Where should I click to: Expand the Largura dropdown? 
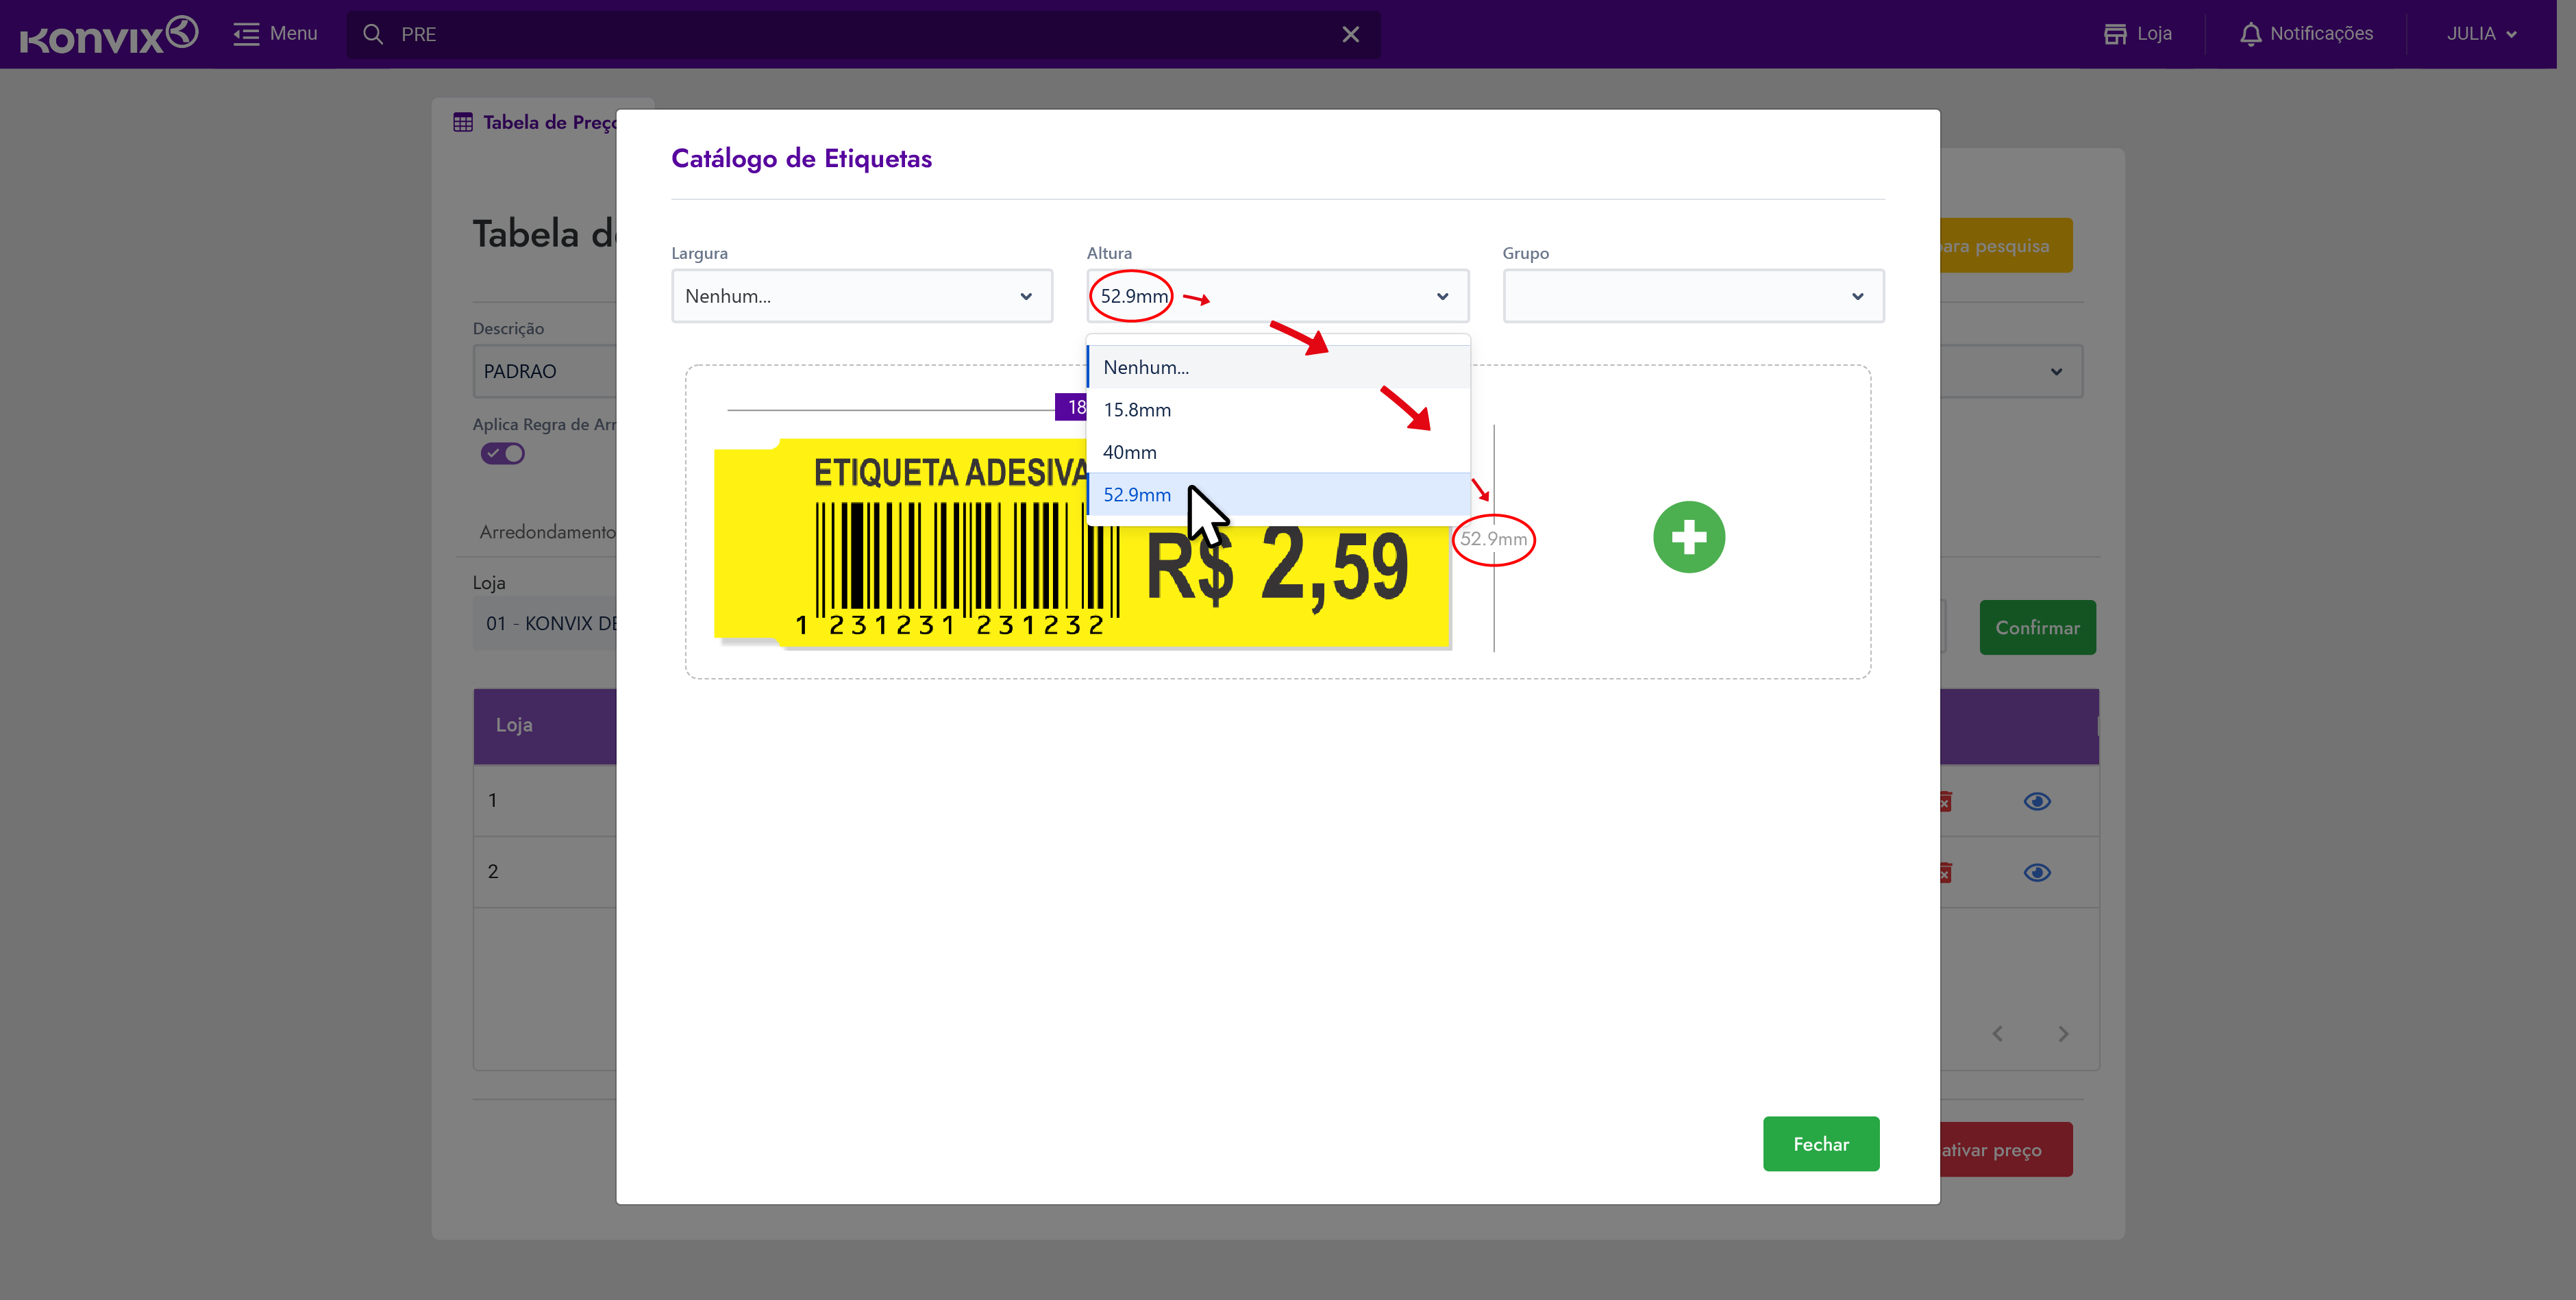(x=861, y=296)
